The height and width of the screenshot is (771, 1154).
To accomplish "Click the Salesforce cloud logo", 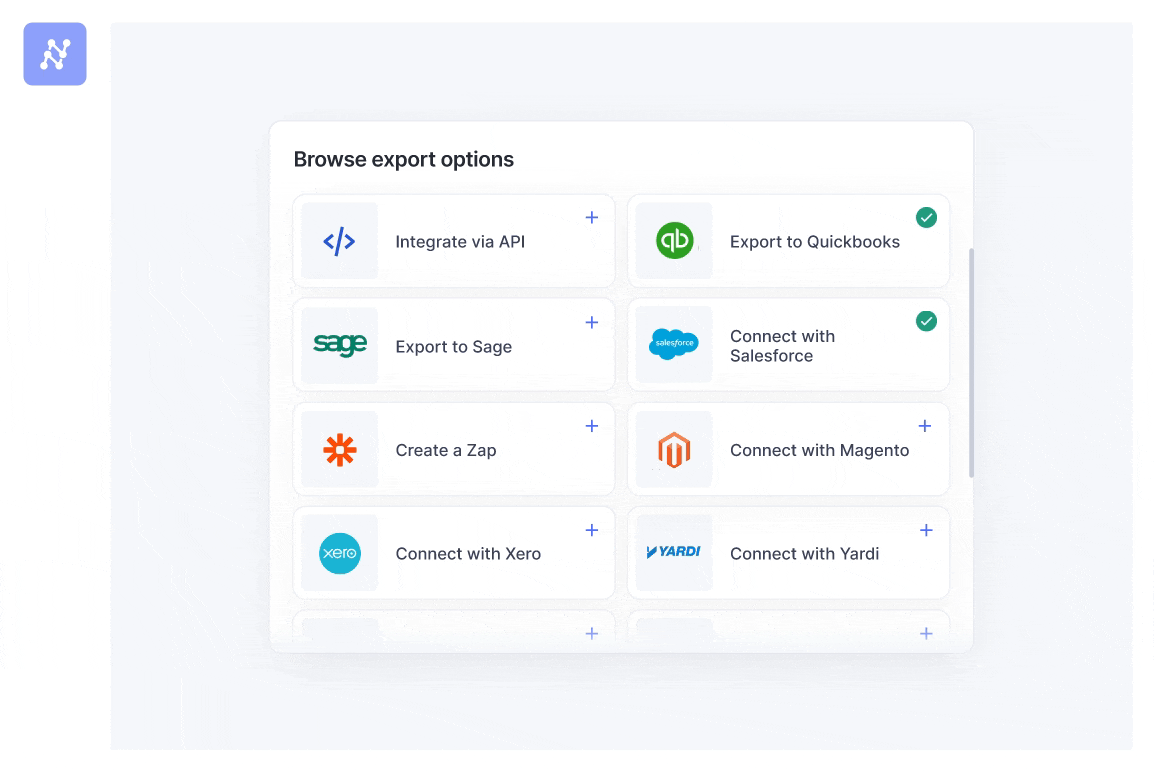I will [x=674, y=344].
